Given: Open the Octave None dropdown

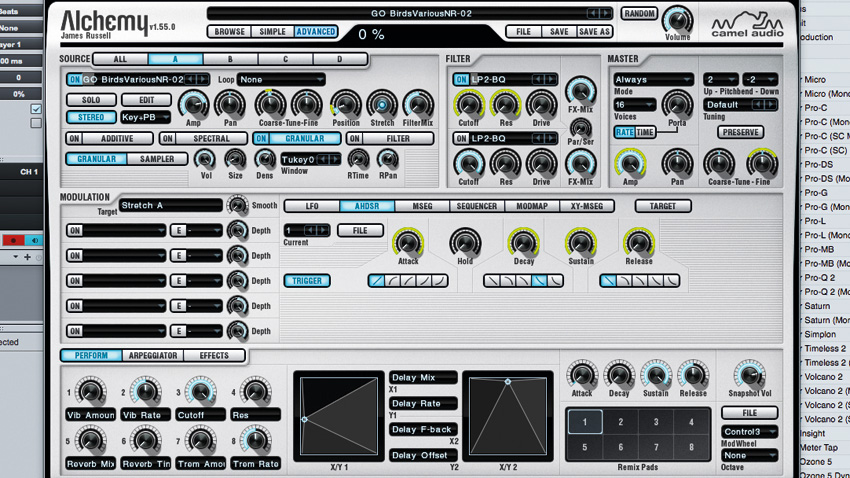Looking at the screenshot, I should 749,455.
